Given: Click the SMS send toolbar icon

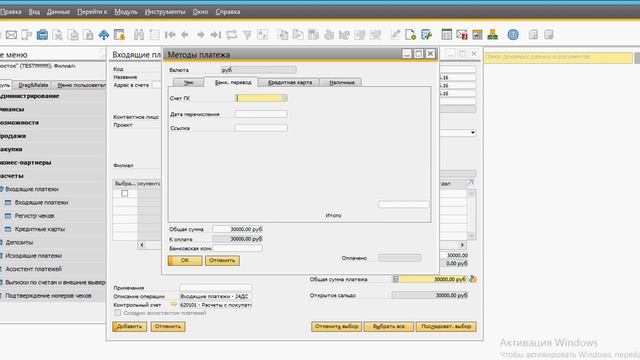Looking at the screenshot, I should (x=27, y=35).
